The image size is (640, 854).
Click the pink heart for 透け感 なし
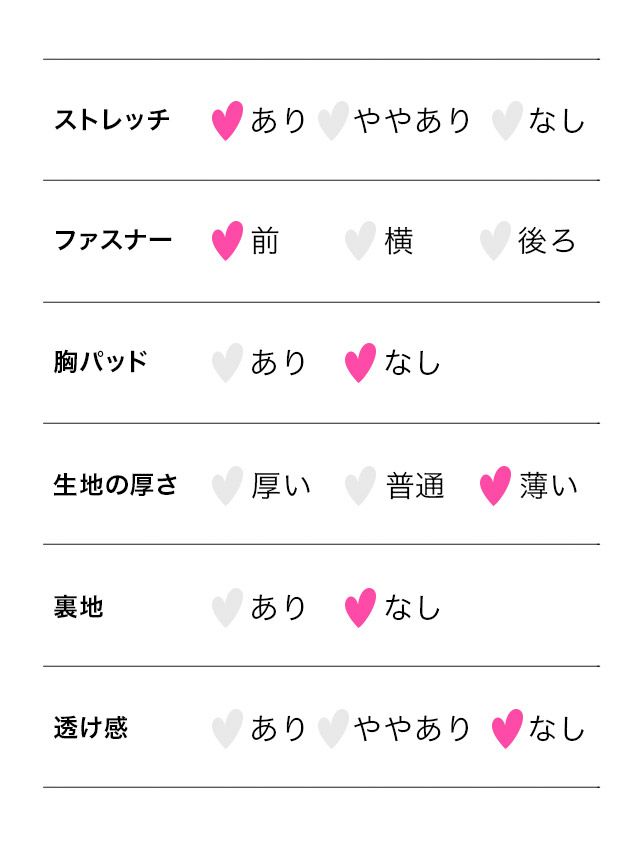[507, 729]
